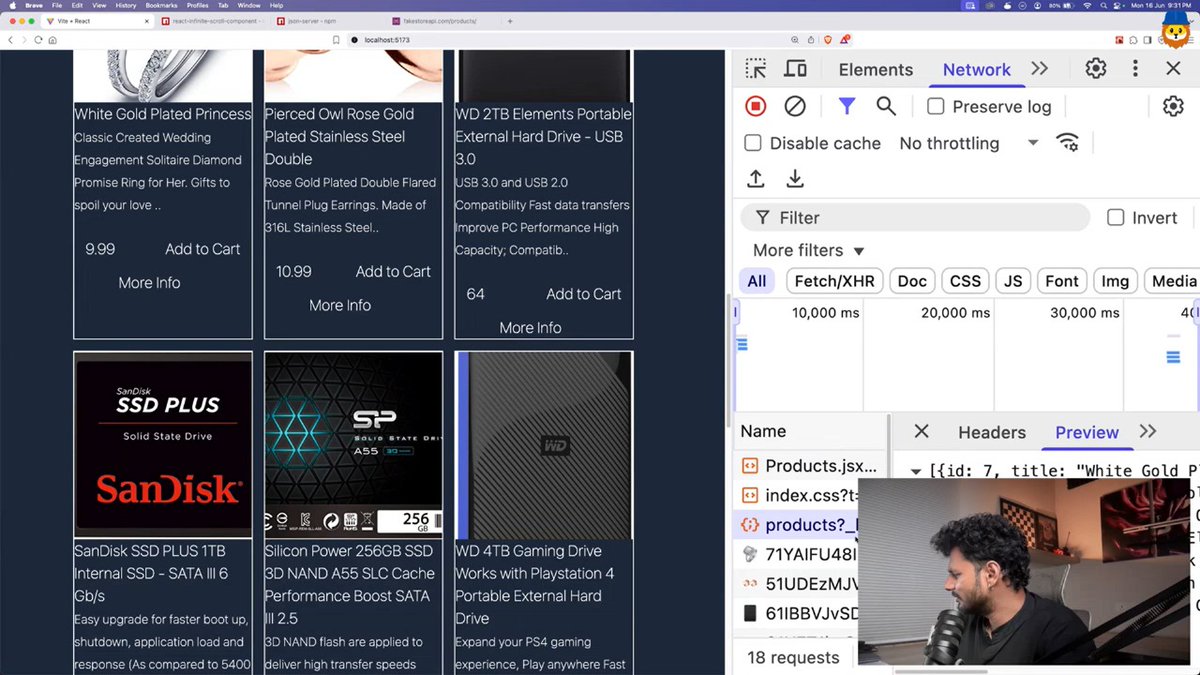This screenshot has width=1200, height=675.
Task: Add White Gold Plated Princess to cart
Action: point(203,249)
